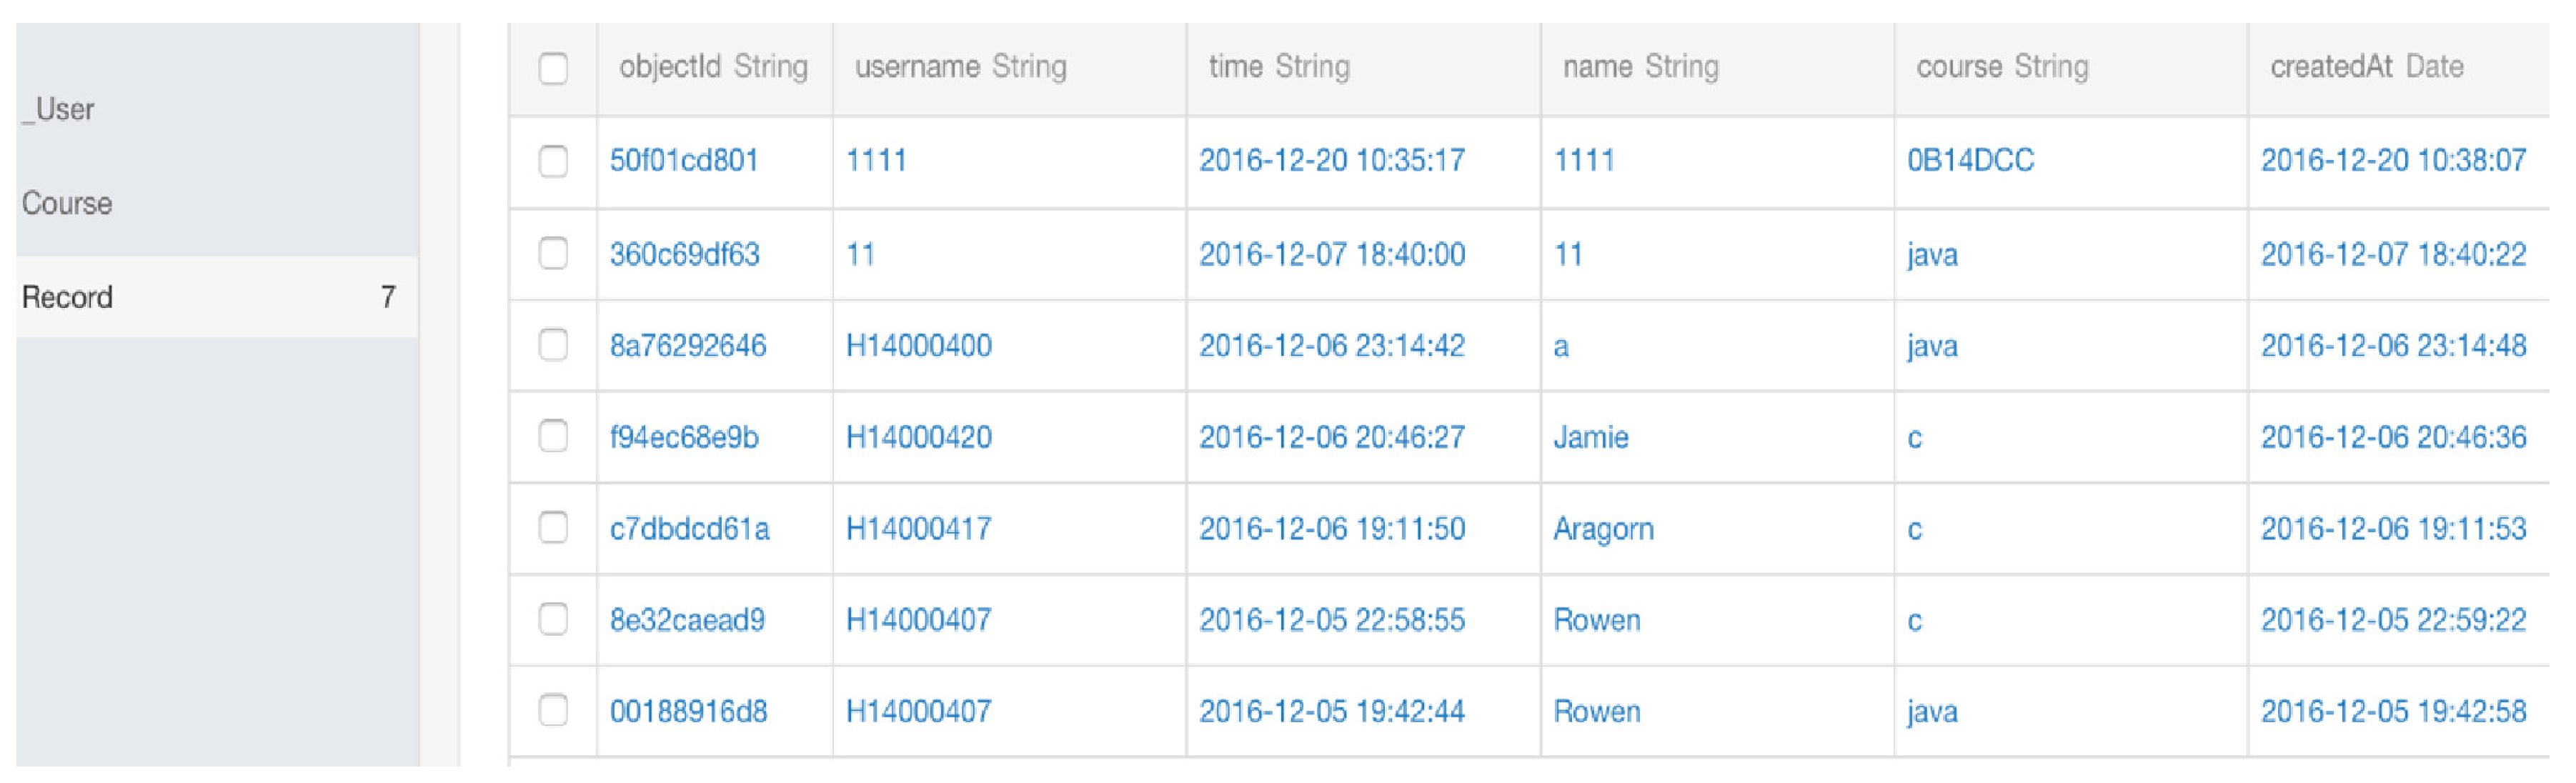The image size is (2576, 783).
Task: Switch to the Course class
Action: 67,203
